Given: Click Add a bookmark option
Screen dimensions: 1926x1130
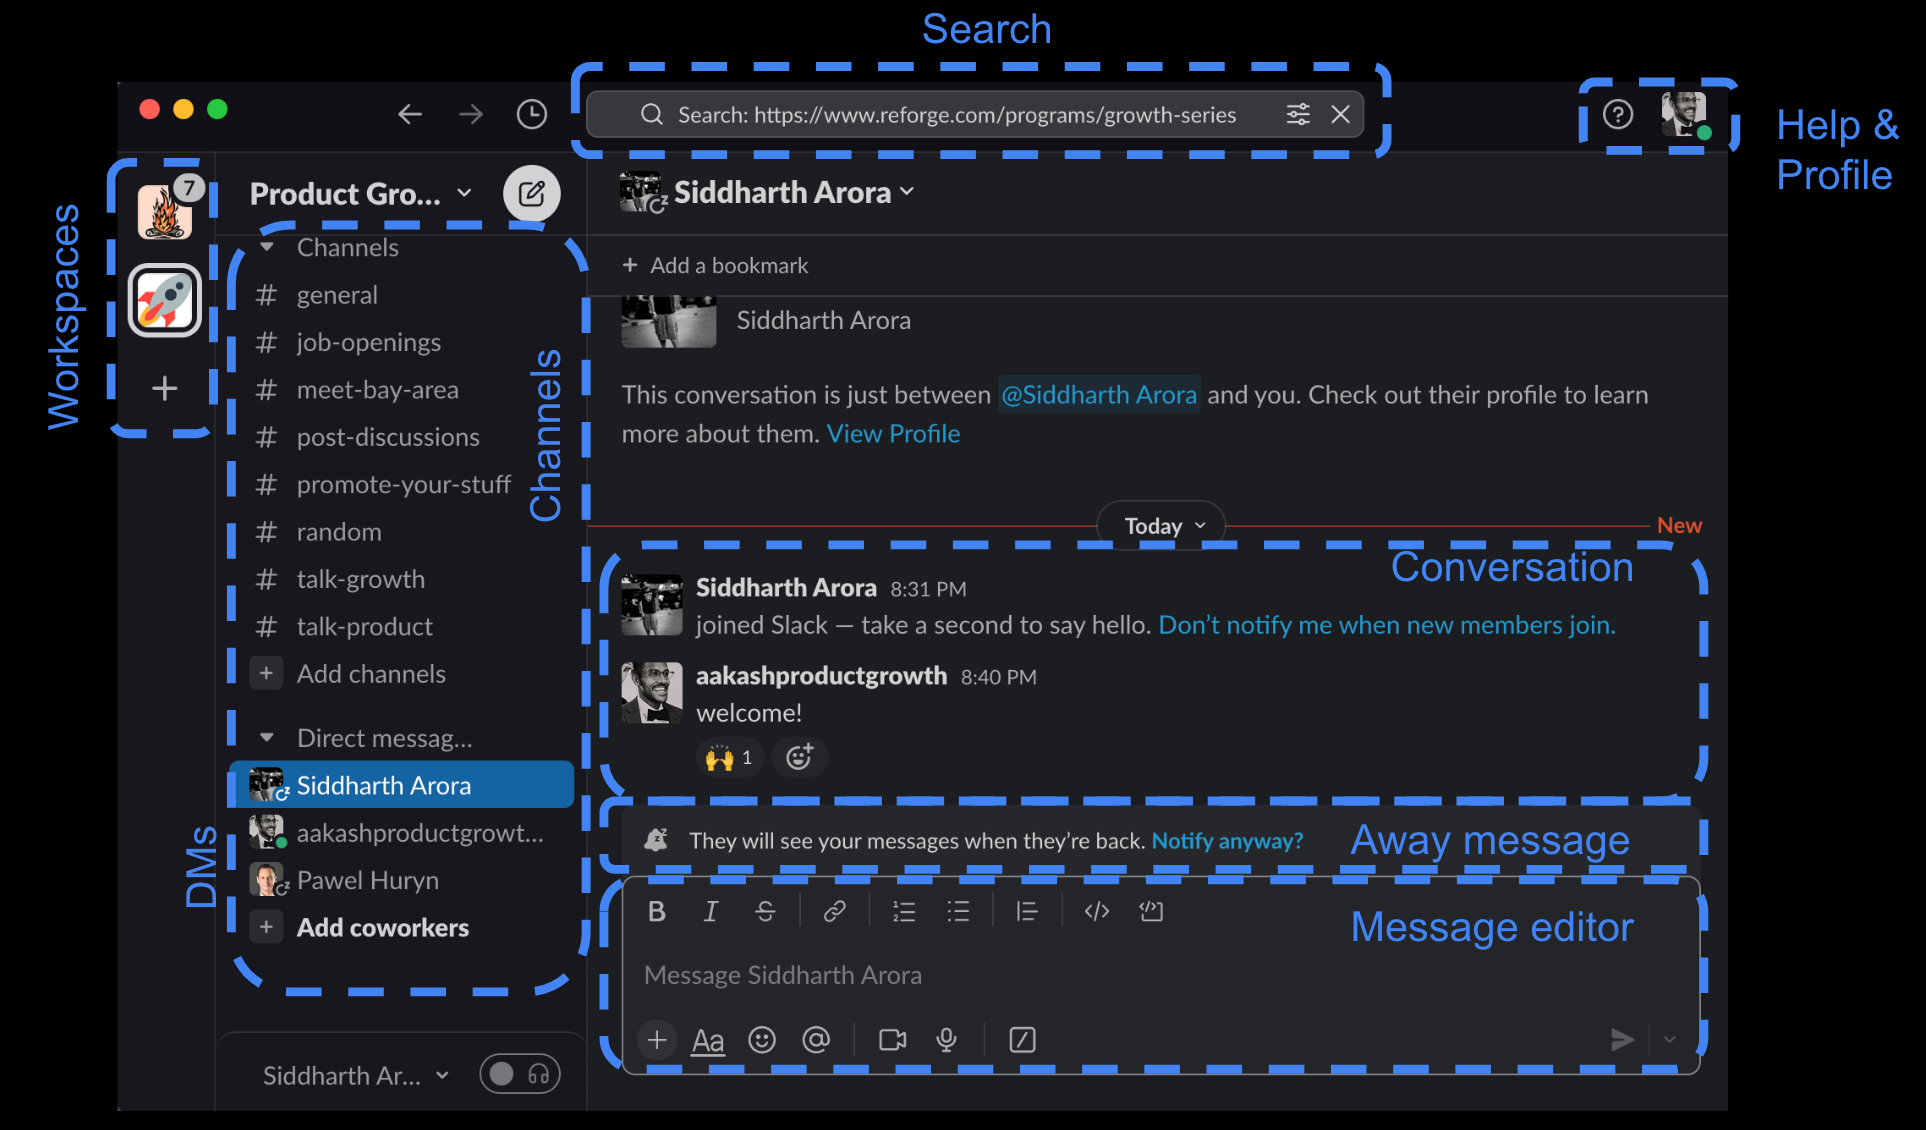Looking at the screenshot, I should pyautogui.click(x=717, y=266).
